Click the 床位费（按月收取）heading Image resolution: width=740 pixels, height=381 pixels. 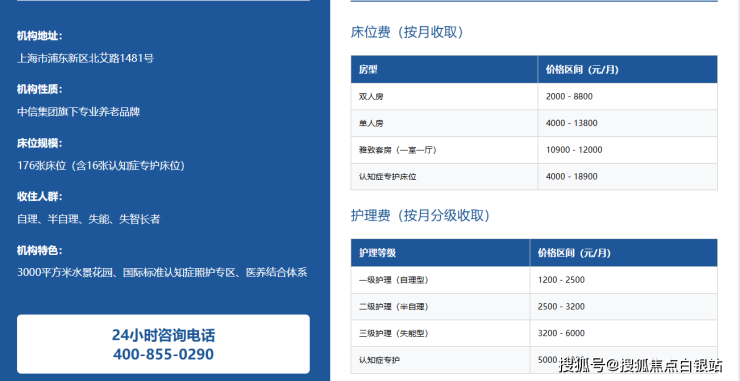407,33
